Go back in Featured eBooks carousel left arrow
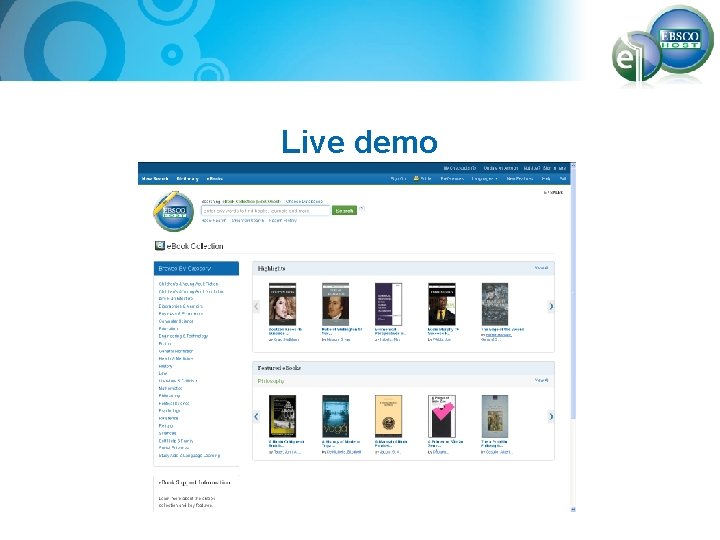 click(x=256, y=416)
